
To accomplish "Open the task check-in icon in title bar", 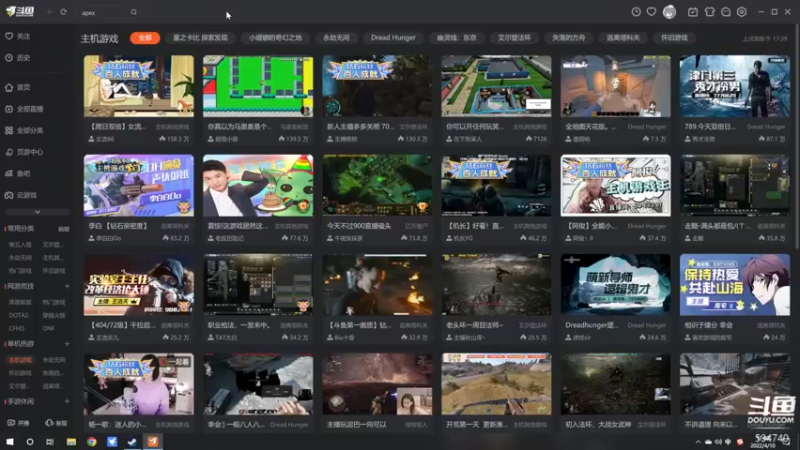I will (692, 12).
